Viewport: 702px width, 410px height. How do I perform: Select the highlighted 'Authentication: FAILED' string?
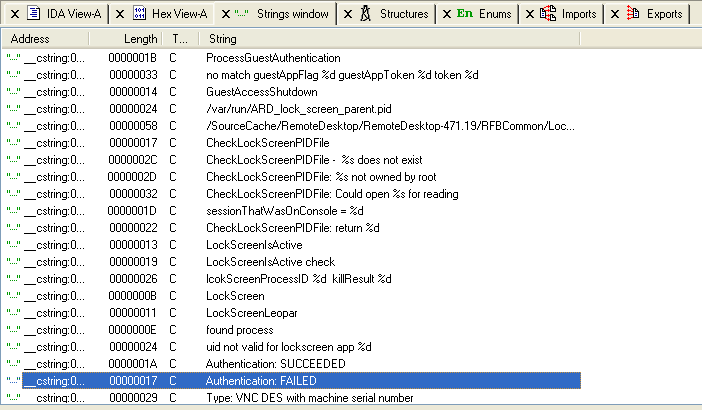pos(261,381)
